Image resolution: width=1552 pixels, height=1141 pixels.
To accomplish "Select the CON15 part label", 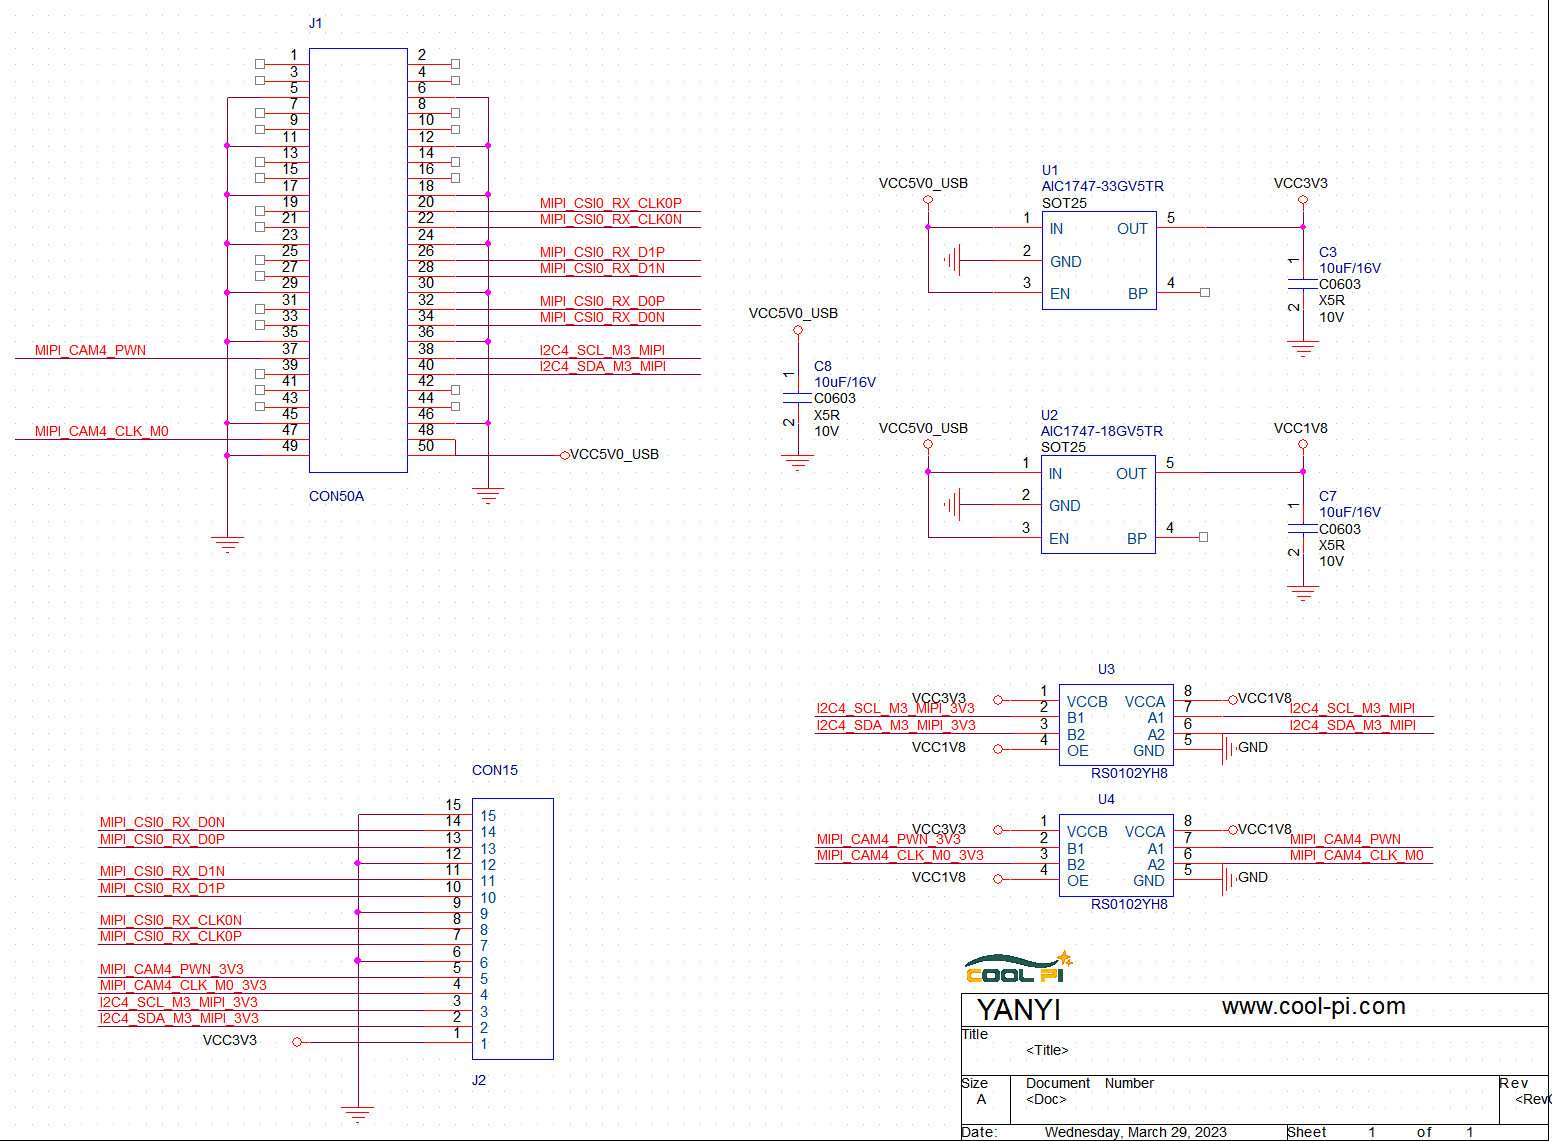I will coord(495,770).
